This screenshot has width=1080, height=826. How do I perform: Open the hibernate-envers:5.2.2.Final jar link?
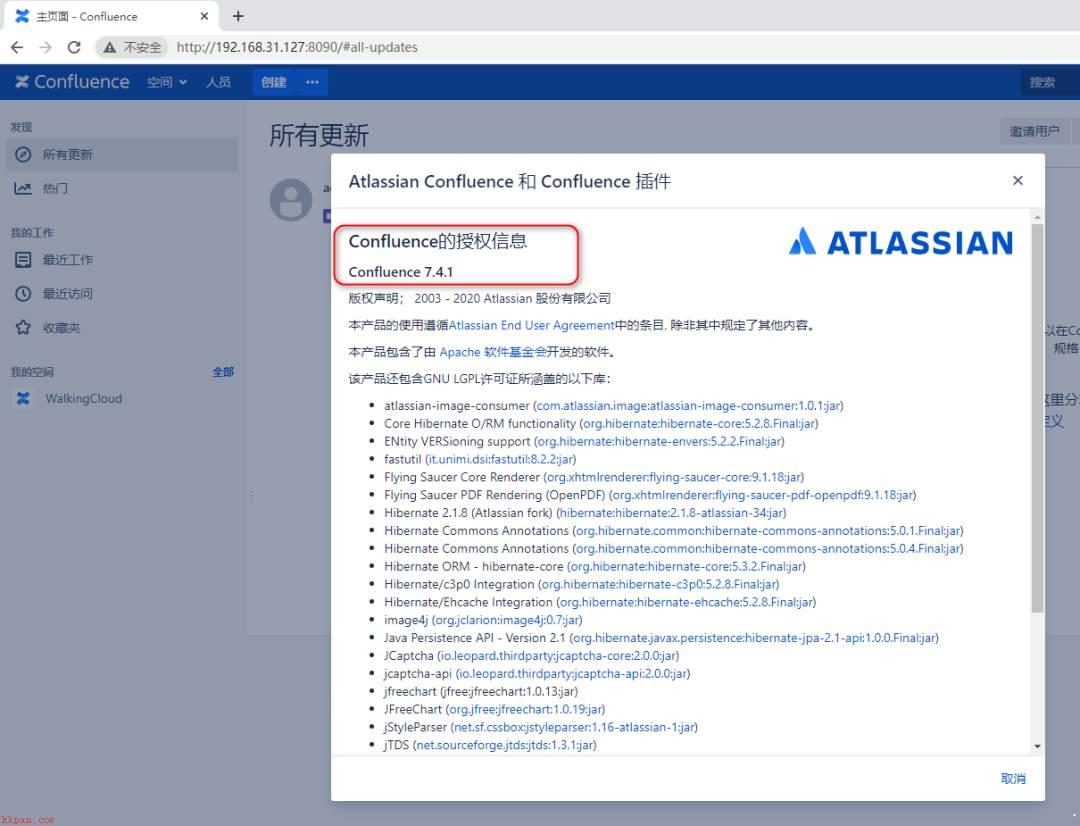click(659, 442)
